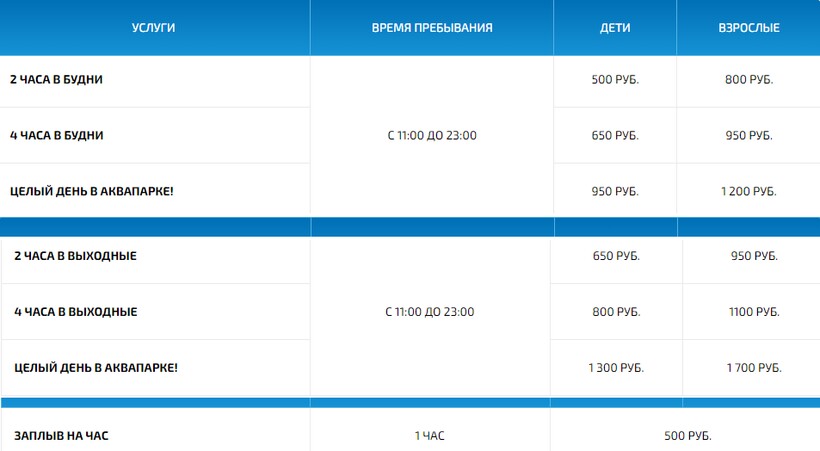This screenshot has width=820, height=451.
Task: Click weekday hours С 11:00 ДО 23:00
Action: click(x=431, y=135)
